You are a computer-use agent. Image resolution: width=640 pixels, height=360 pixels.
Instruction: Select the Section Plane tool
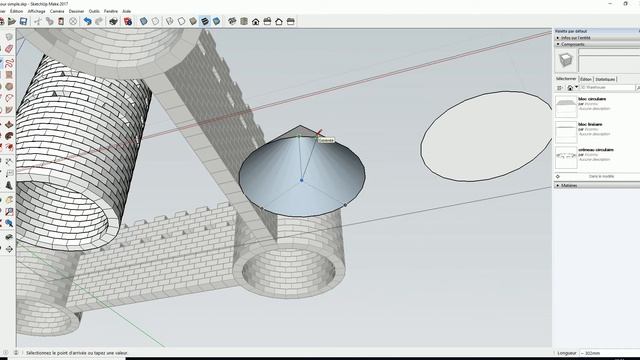9,249
